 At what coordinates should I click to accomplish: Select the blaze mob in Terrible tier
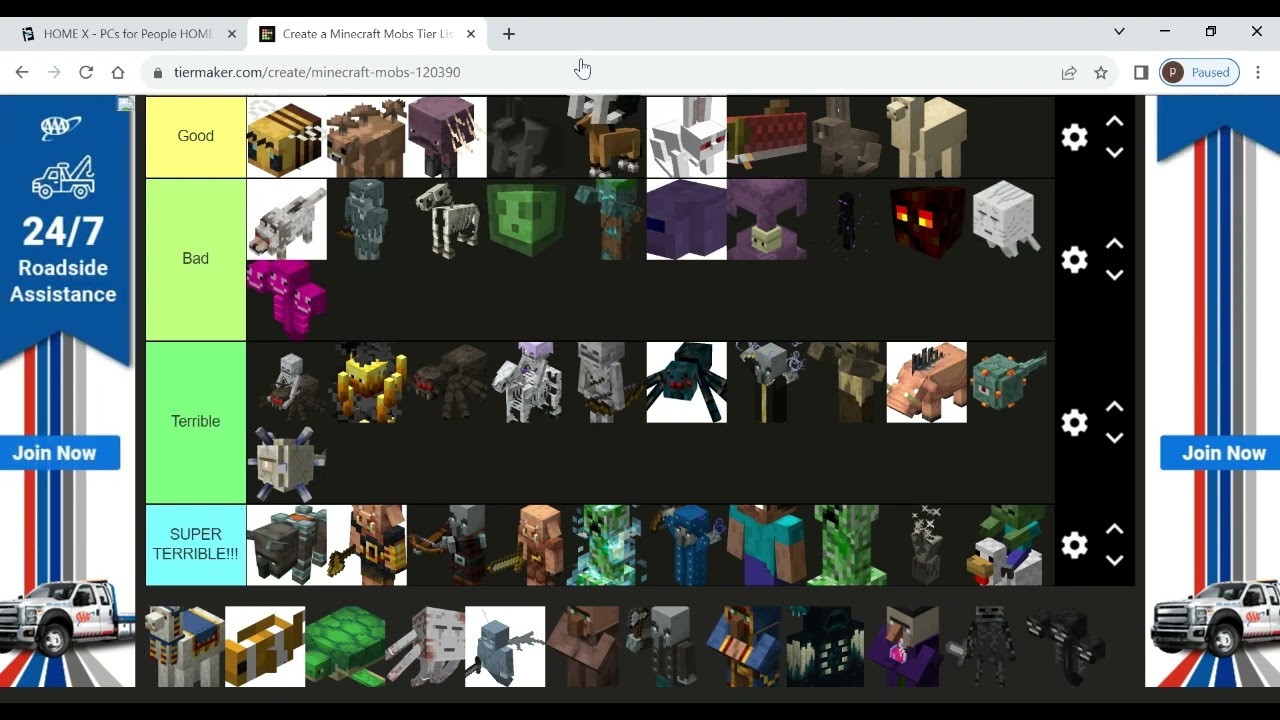366,383
